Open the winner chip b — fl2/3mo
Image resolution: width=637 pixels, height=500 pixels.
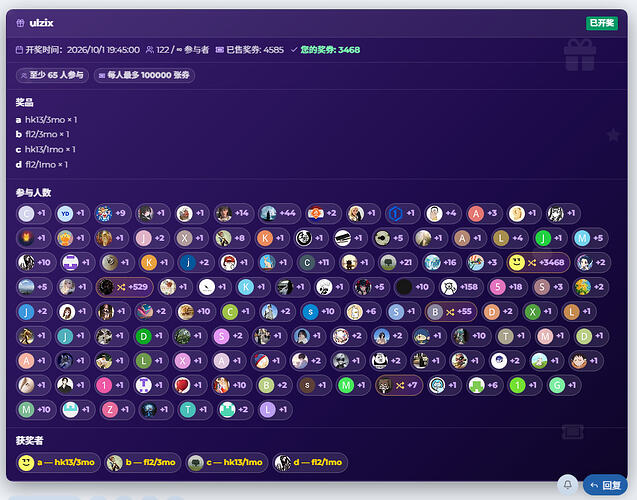[x=143, y=463]
